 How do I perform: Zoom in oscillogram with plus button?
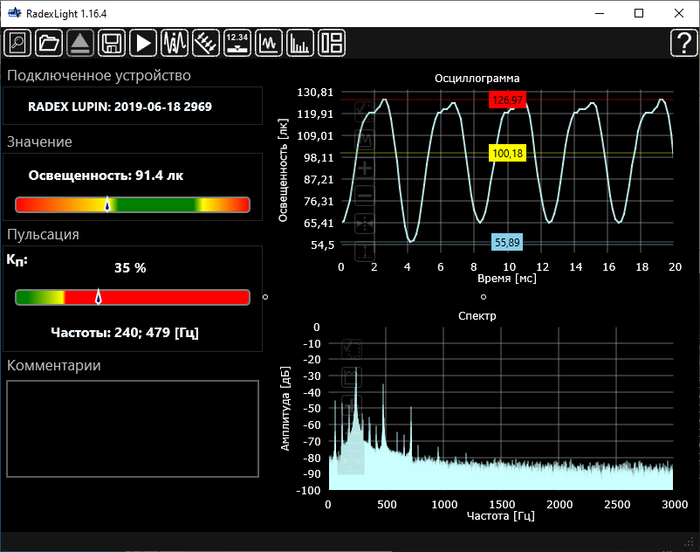(x=365, y=167)
